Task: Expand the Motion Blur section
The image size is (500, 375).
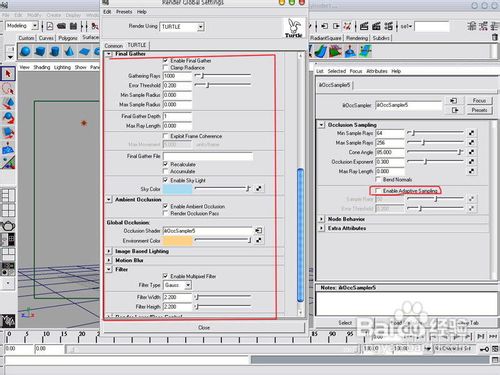Action: 109,260
